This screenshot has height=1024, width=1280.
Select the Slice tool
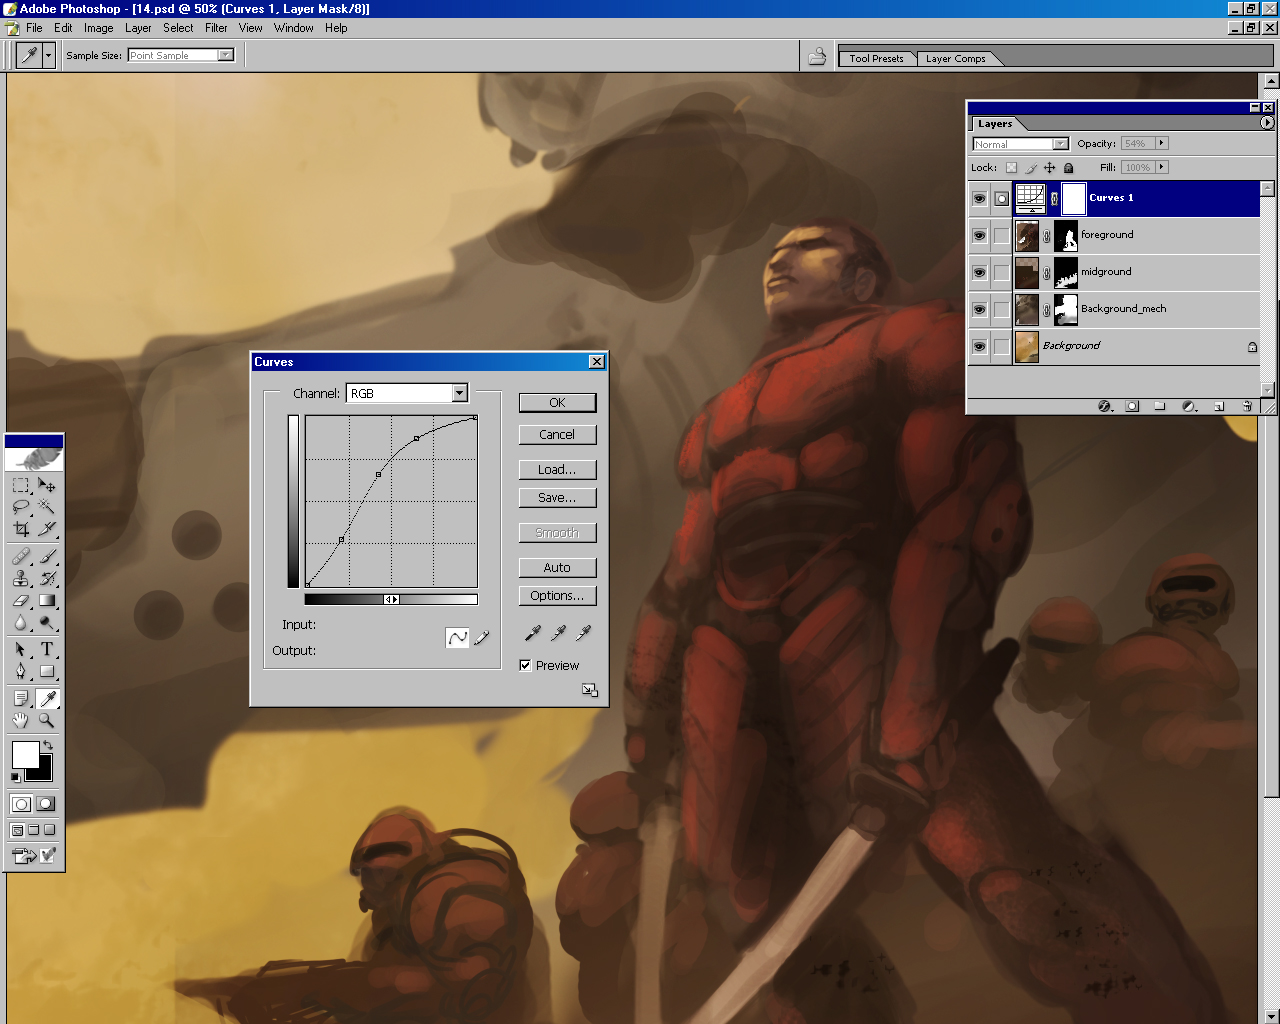click(x=47, y=529)
